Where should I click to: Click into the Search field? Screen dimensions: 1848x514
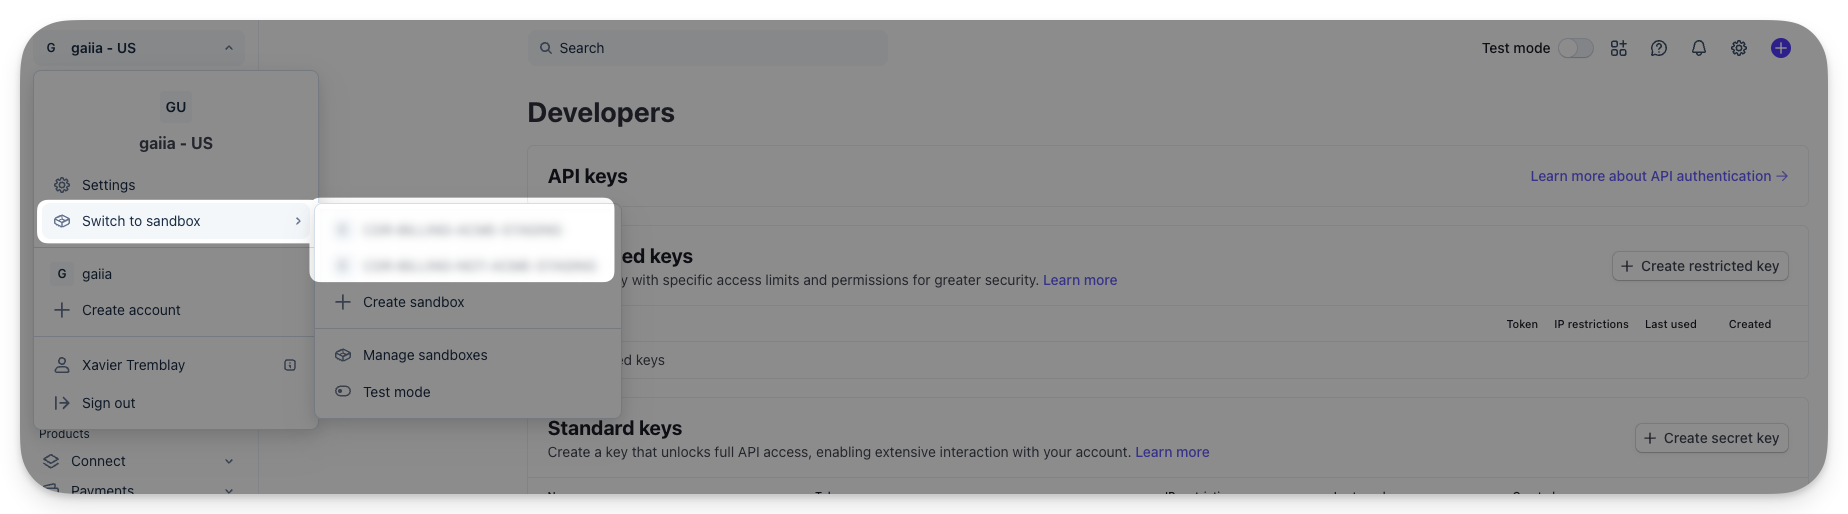pos(708,48)
